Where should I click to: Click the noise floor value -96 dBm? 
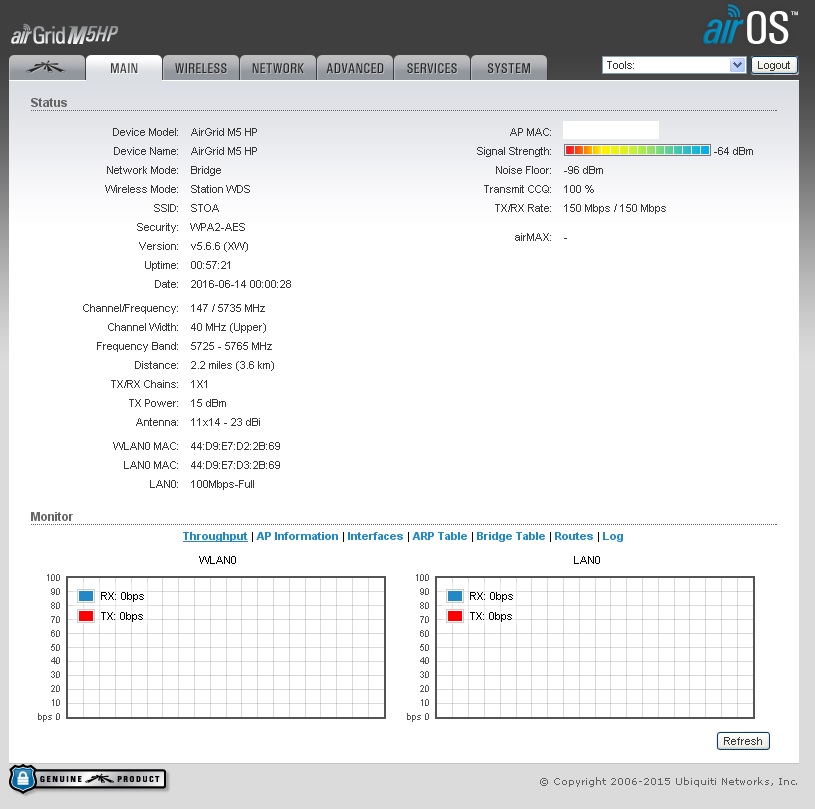(583, 170)
